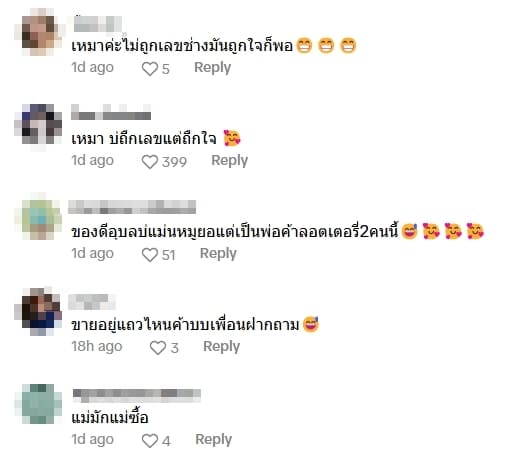The height and width of the screenshot is (463, 510).
Task: Open the username above the 399-like comment
Action: [x=111, y=112]
